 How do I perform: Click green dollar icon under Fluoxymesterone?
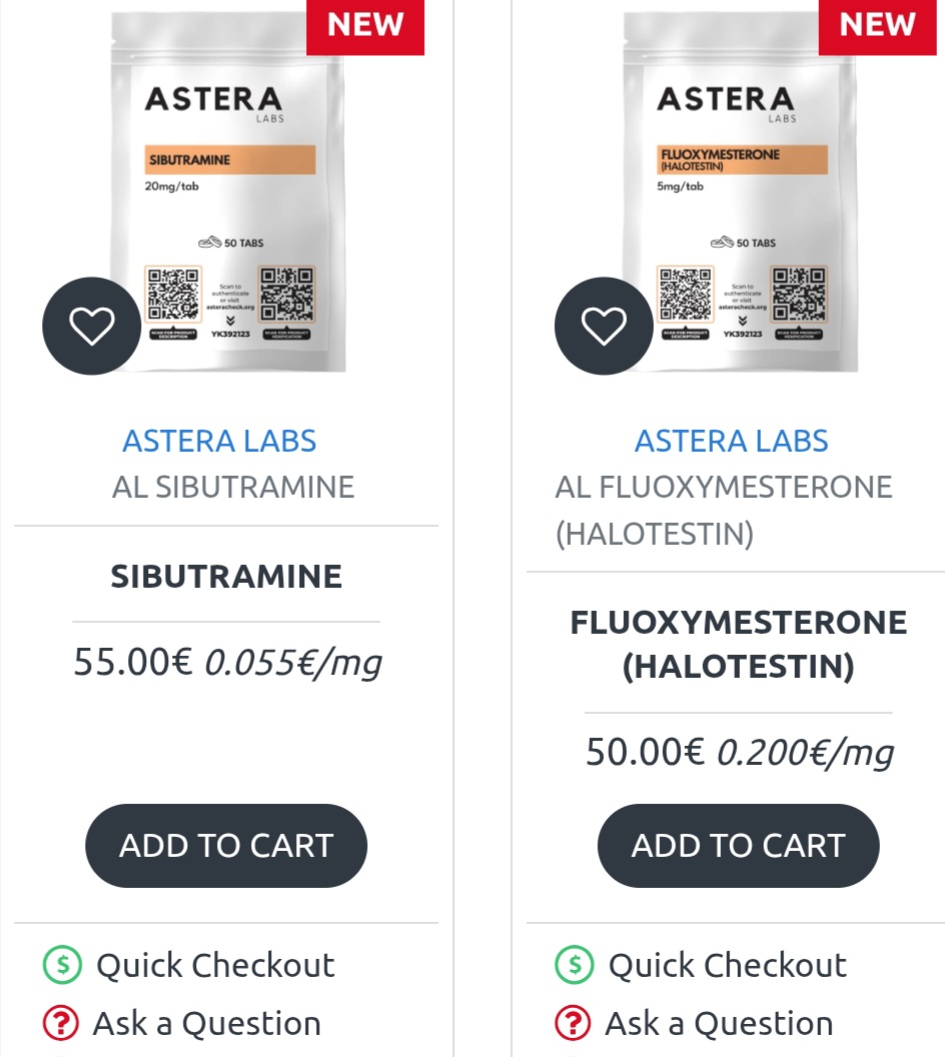pyautogui.click(x=574, y=965)
